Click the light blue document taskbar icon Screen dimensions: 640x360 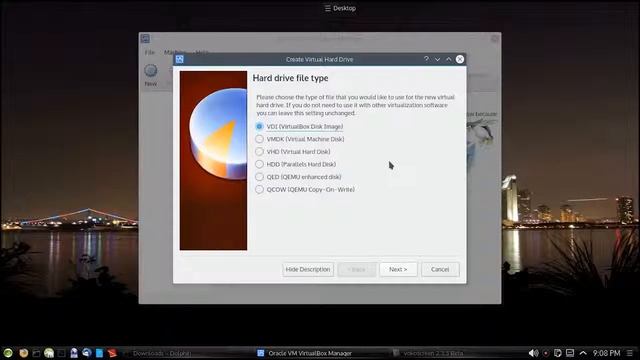(x=99, y=353)
